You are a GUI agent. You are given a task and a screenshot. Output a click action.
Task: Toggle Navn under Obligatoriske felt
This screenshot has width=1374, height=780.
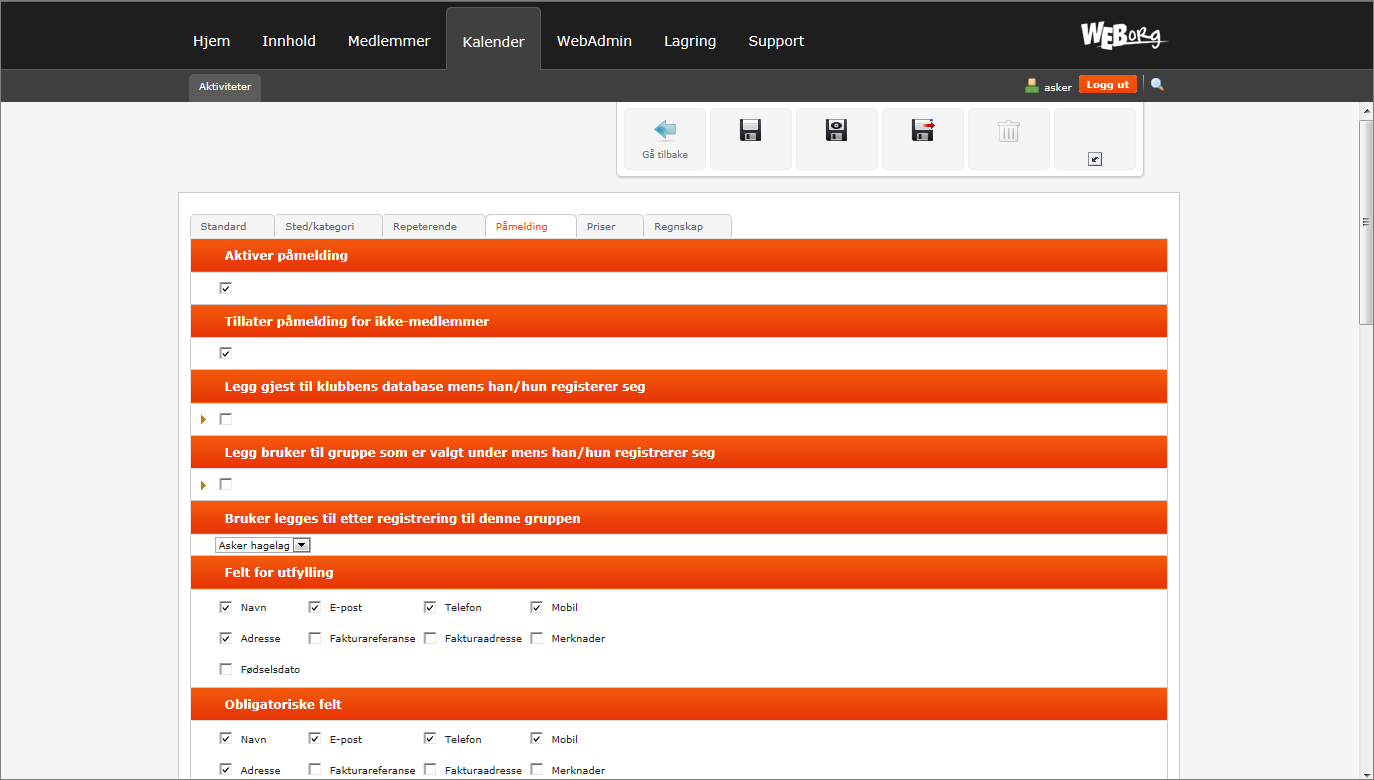click(x=225, y=739)
